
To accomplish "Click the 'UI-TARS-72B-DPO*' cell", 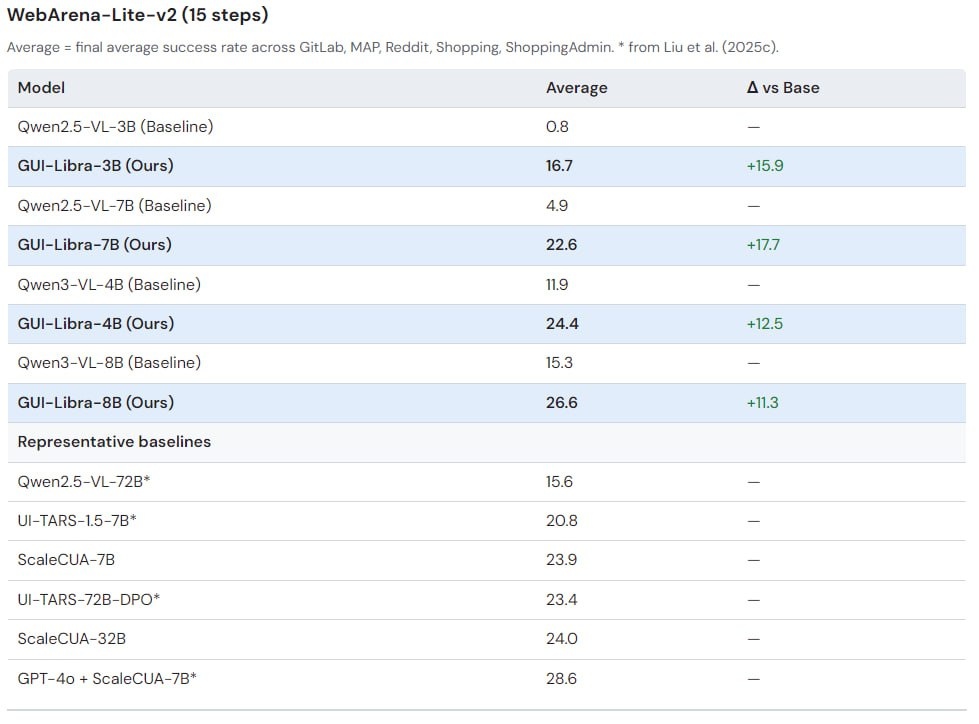I will [x=89, y=600].
